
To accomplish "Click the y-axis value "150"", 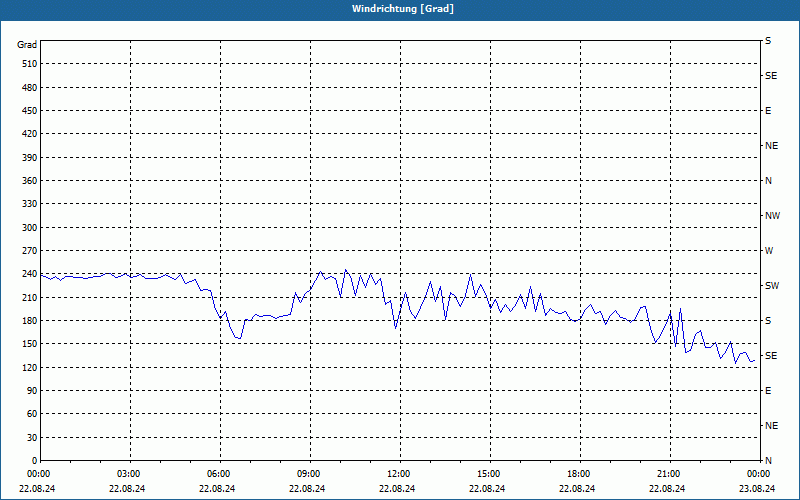I will (x=30, y=344).
